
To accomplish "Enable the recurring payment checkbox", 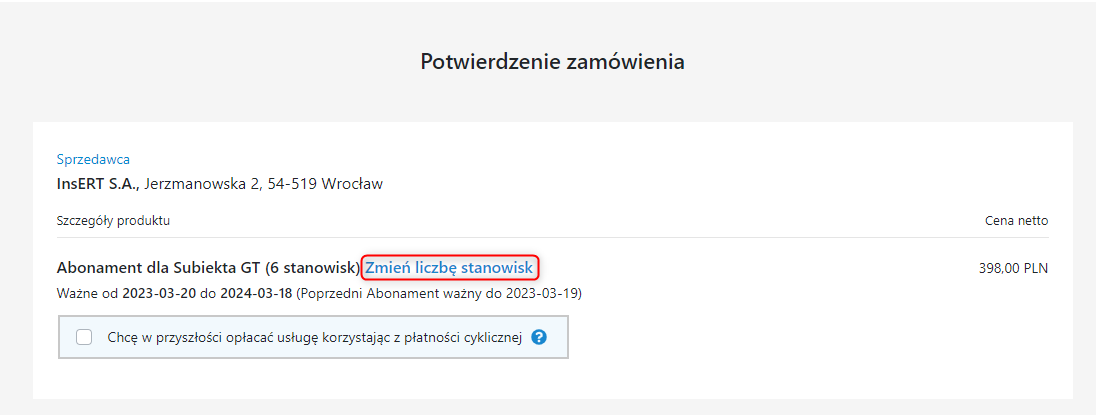I will [84, 337].
